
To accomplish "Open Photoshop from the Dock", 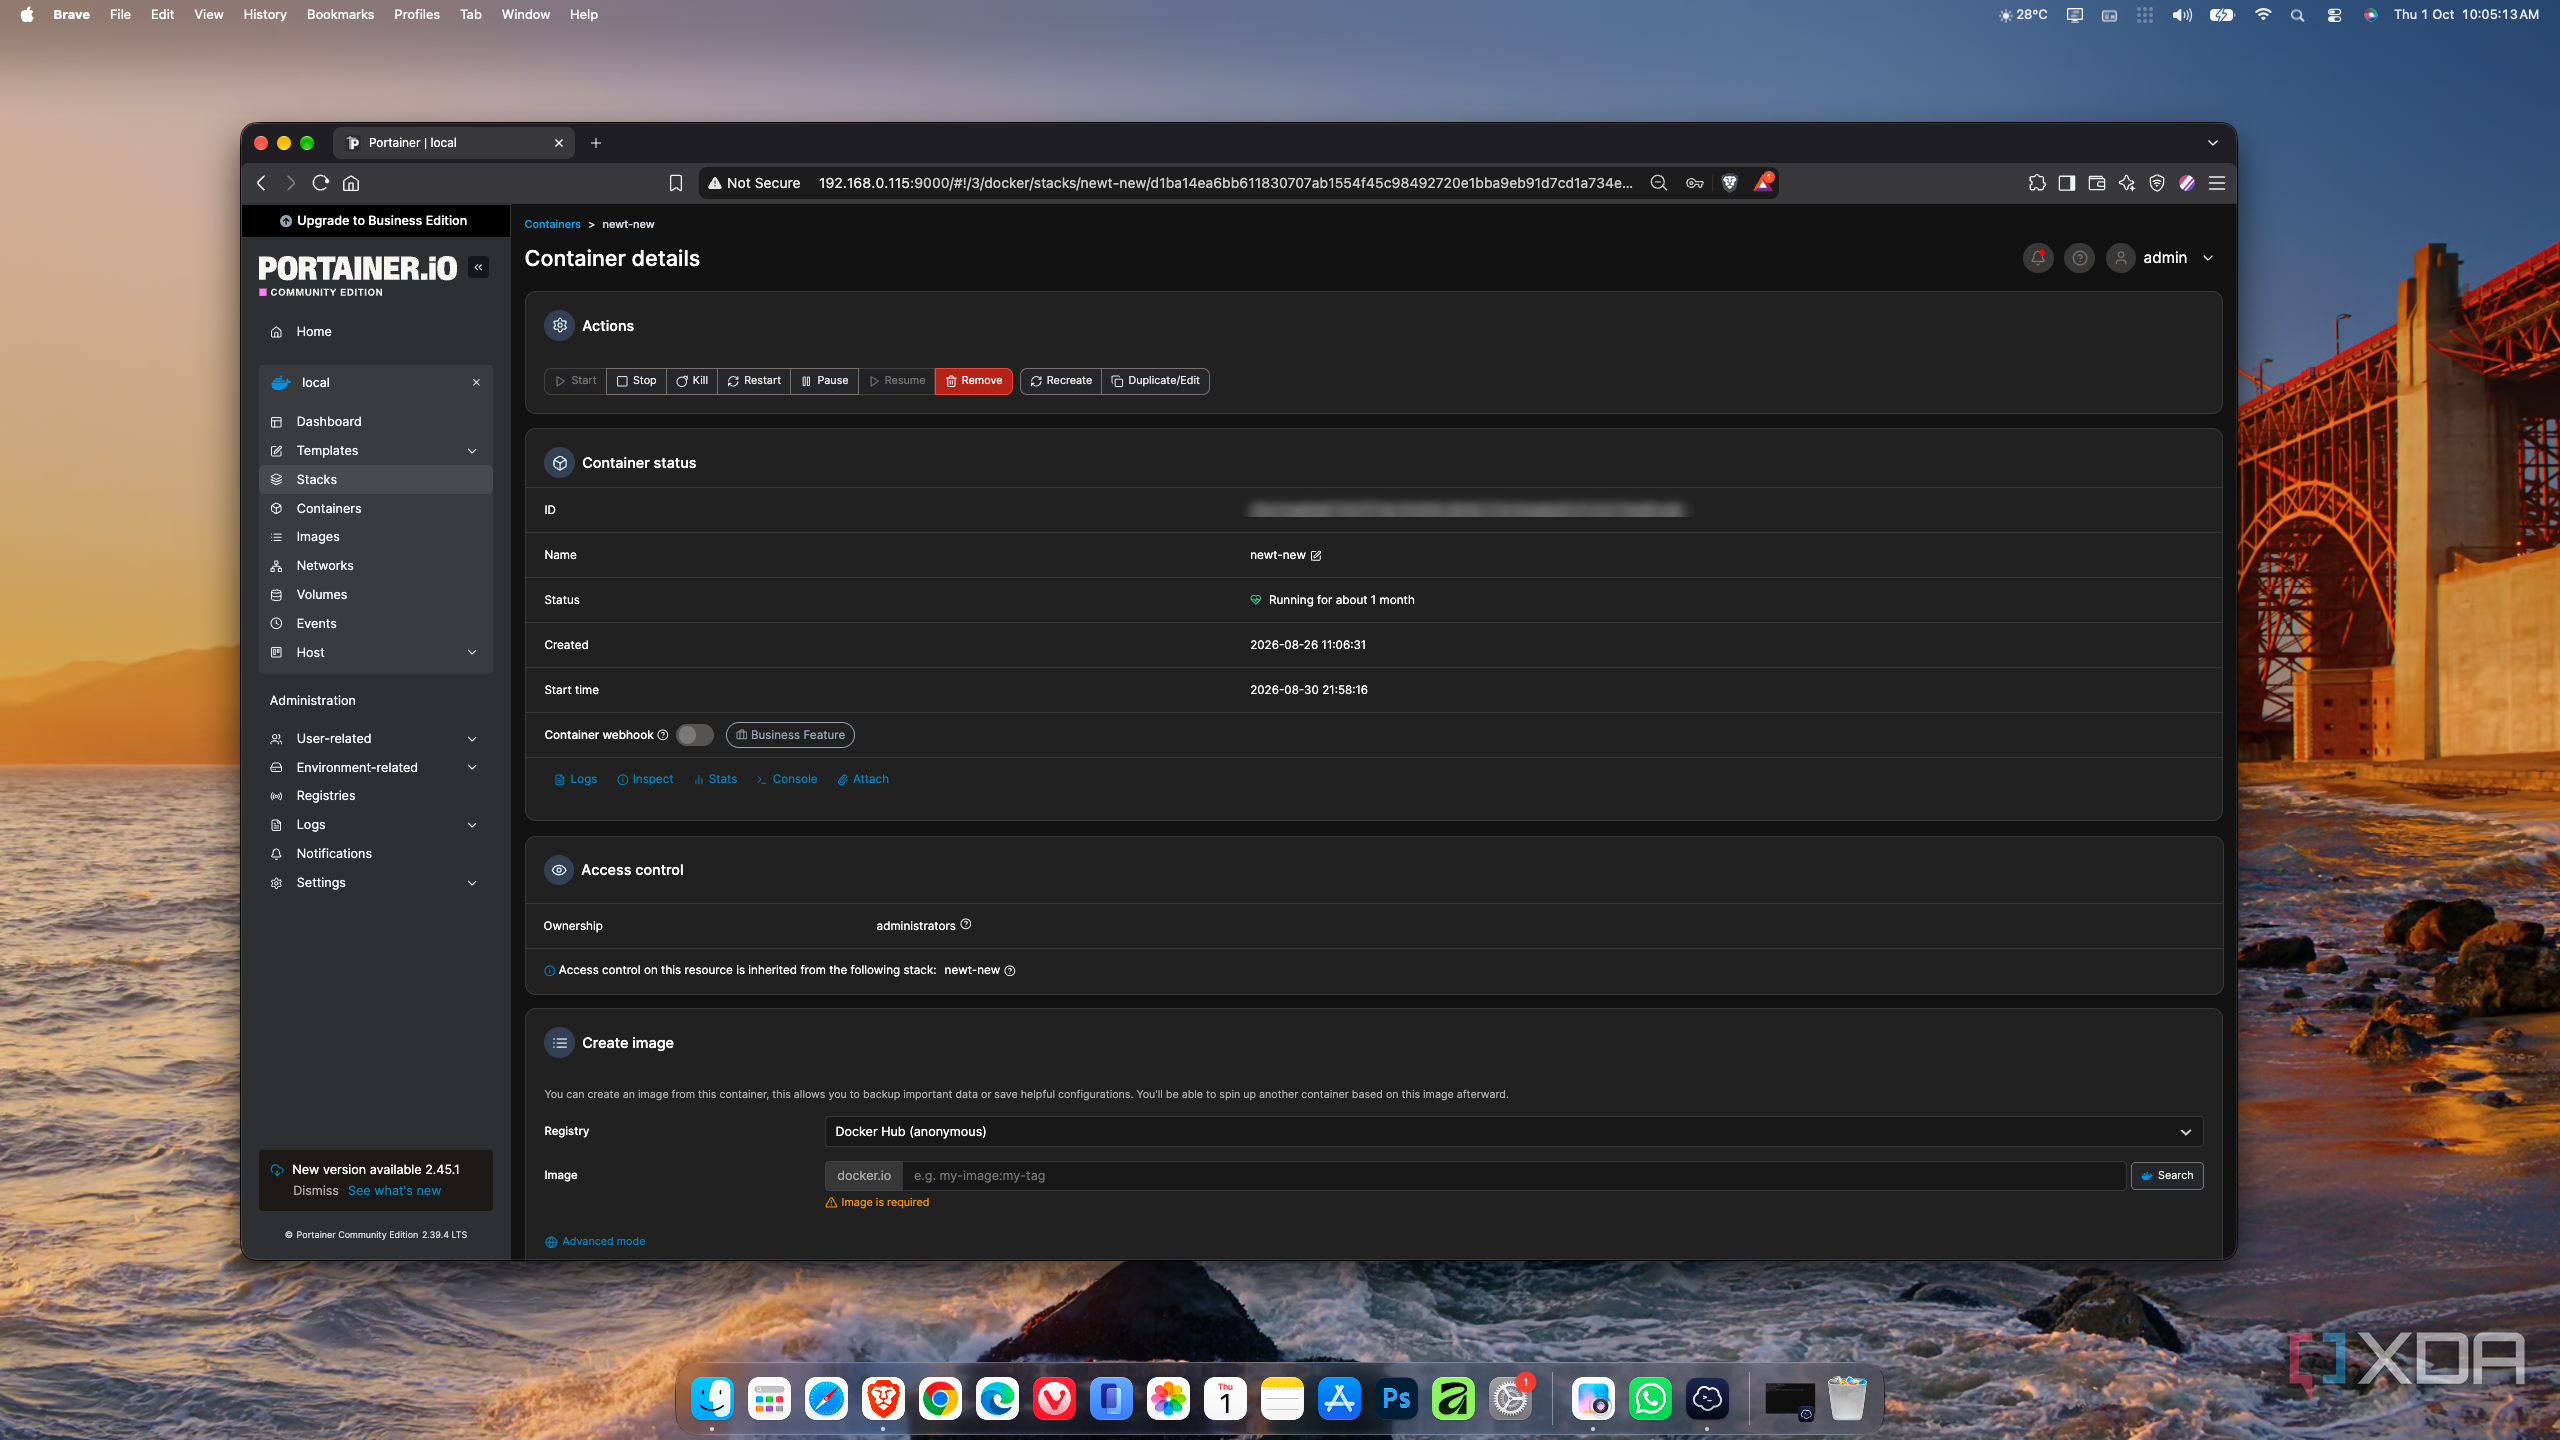I will [1396, 1399].
